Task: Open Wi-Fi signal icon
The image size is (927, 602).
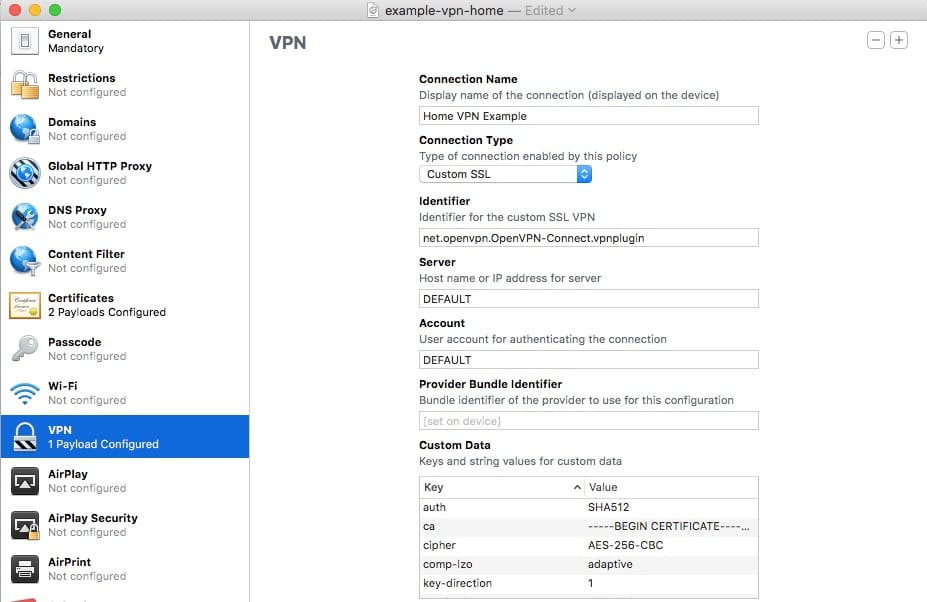Action: [x=25, y=393]
